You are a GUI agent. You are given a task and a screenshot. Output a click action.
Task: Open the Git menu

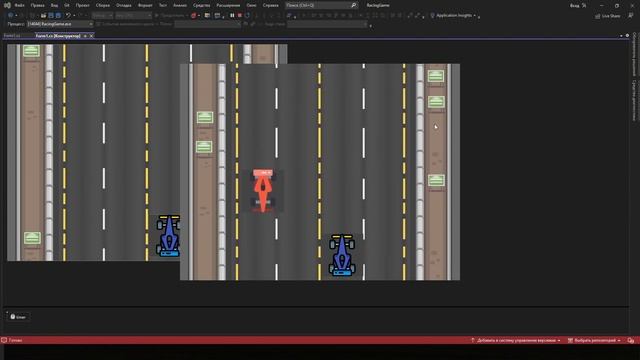click(67, 5)
